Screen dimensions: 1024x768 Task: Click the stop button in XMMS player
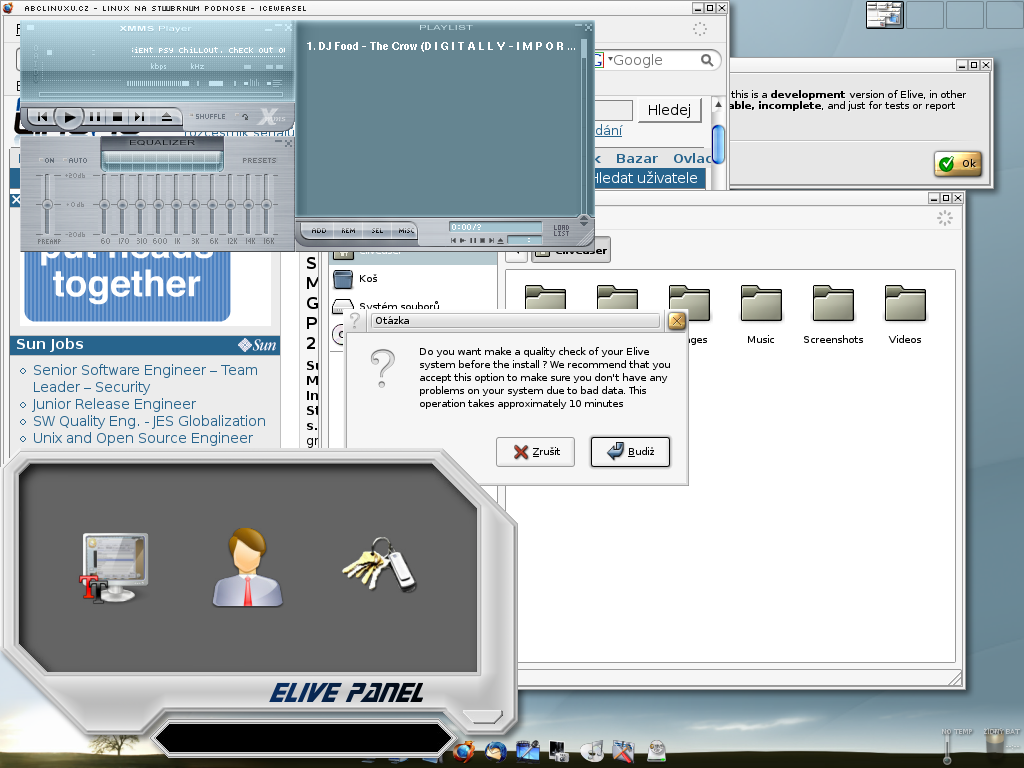(x=117, y=117)
